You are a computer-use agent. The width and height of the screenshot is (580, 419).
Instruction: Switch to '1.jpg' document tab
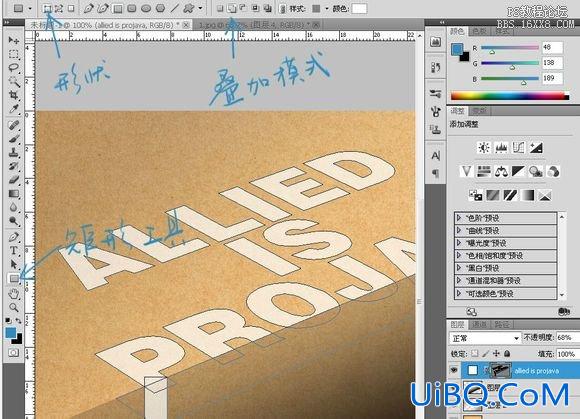pyautogui.click(x=256, y=25)
